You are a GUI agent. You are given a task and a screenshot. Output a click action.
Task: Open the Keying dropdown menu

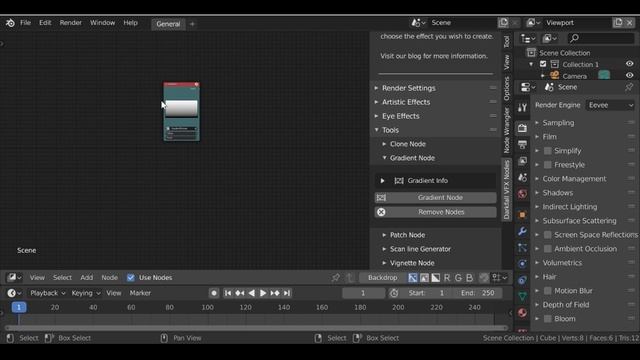pyautogui.click(x=86, y=293)
